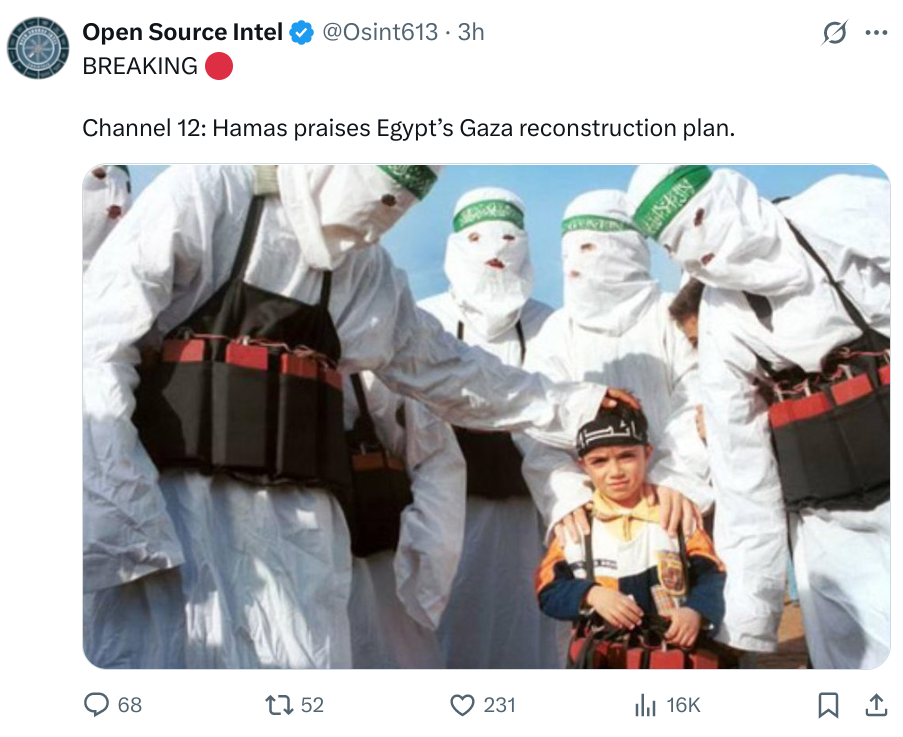Click the Channel 12 tweet text
Viewport: 903px width, 737px height.
[x=409, y=128]
